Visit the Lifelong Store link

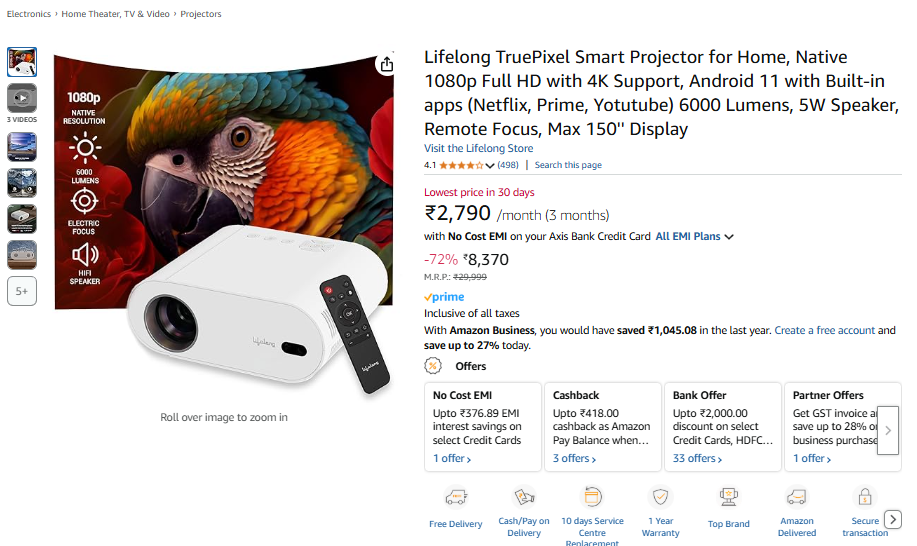[x=478, y=149]
